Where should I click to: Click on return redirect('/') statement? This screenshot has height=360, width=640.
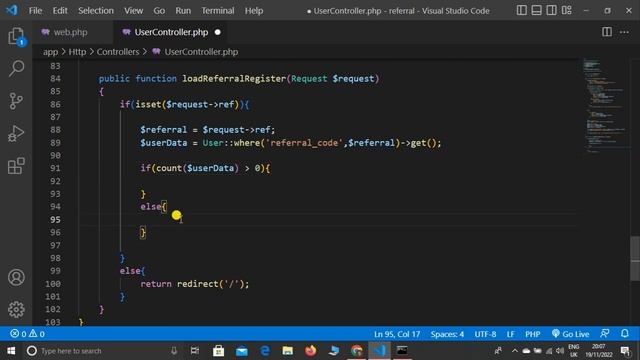pyautogui.click(x=195, y=284)
